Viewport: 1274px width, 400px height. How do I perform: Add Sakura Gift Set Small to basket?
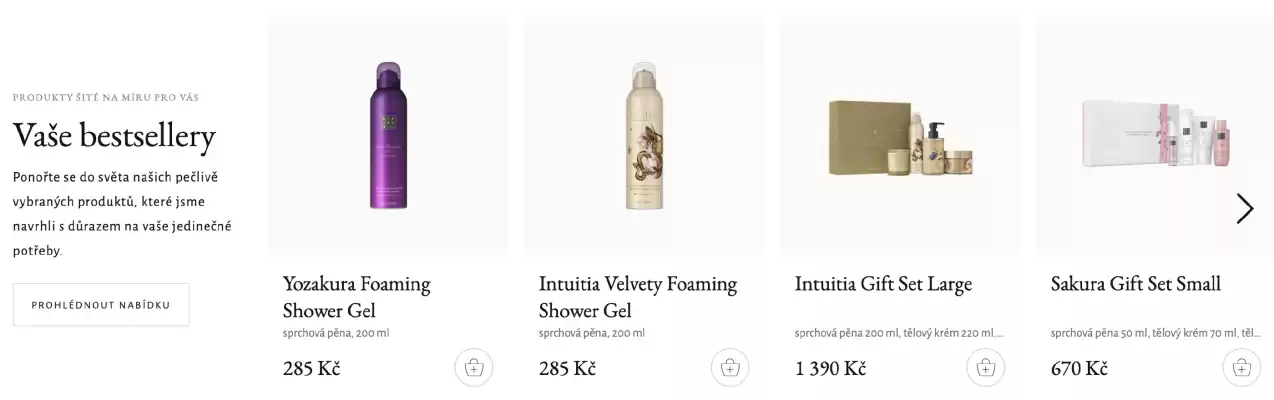(x=1241, y=368)
